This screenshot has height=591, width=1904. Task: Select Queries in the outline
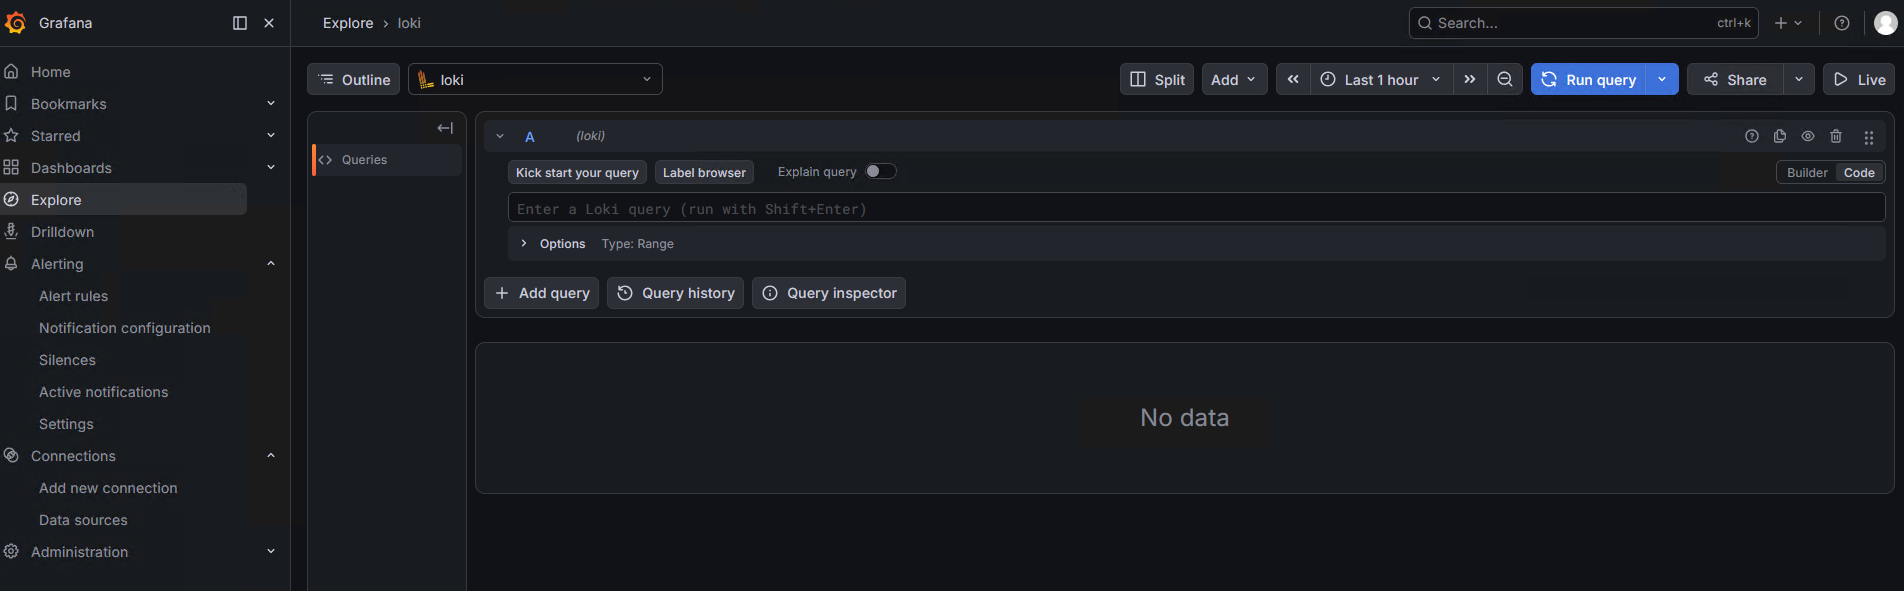[387, 160]
